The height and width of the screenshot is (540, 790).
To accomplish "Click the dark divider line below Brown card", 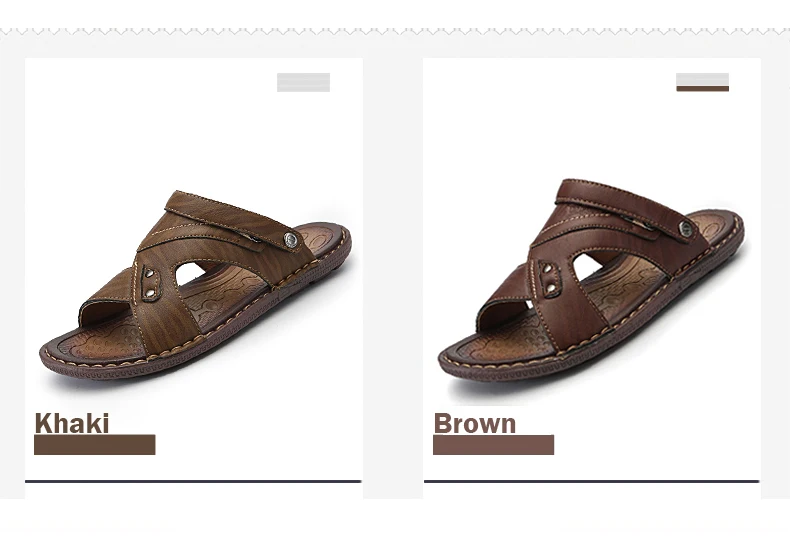I will click(591, 482).
